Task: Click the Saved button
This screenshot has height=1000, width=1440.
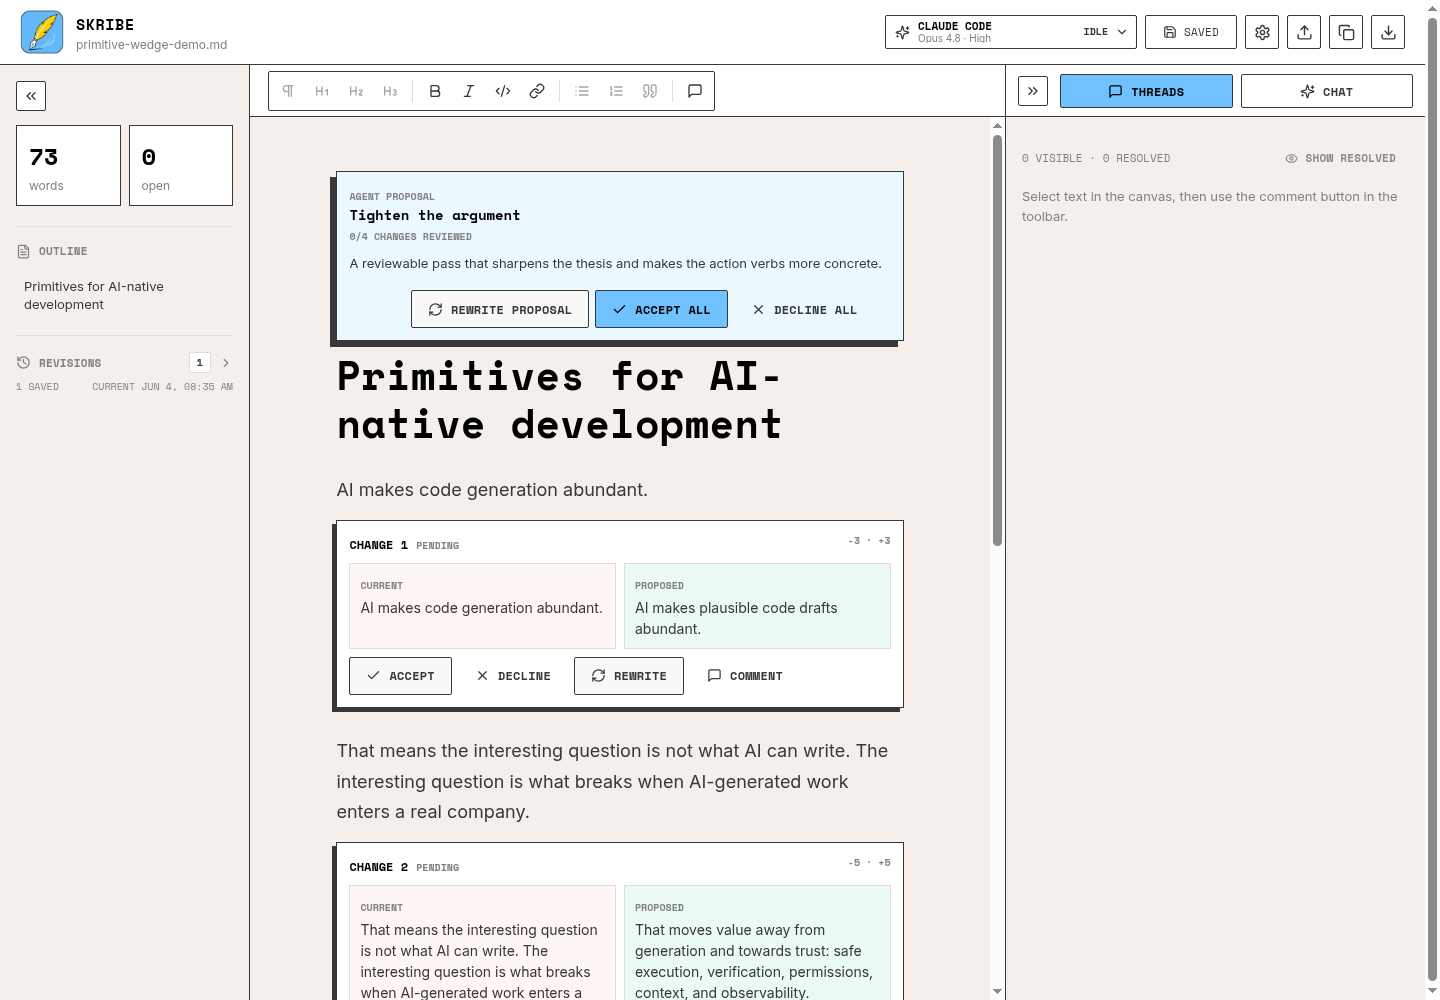Action: pyautogui.click(x=1191, y=32)
